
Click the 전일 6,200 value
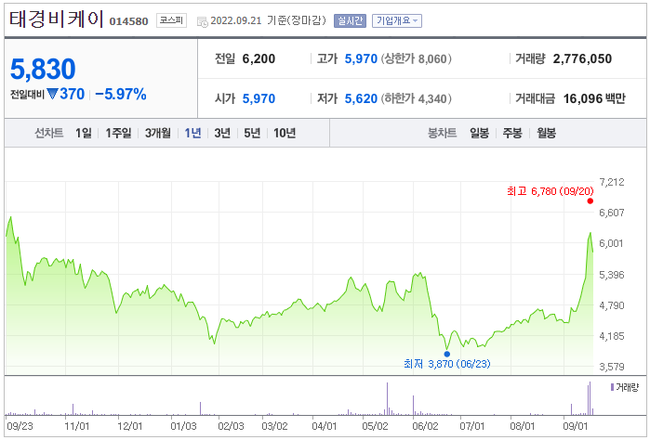point(259,59)
